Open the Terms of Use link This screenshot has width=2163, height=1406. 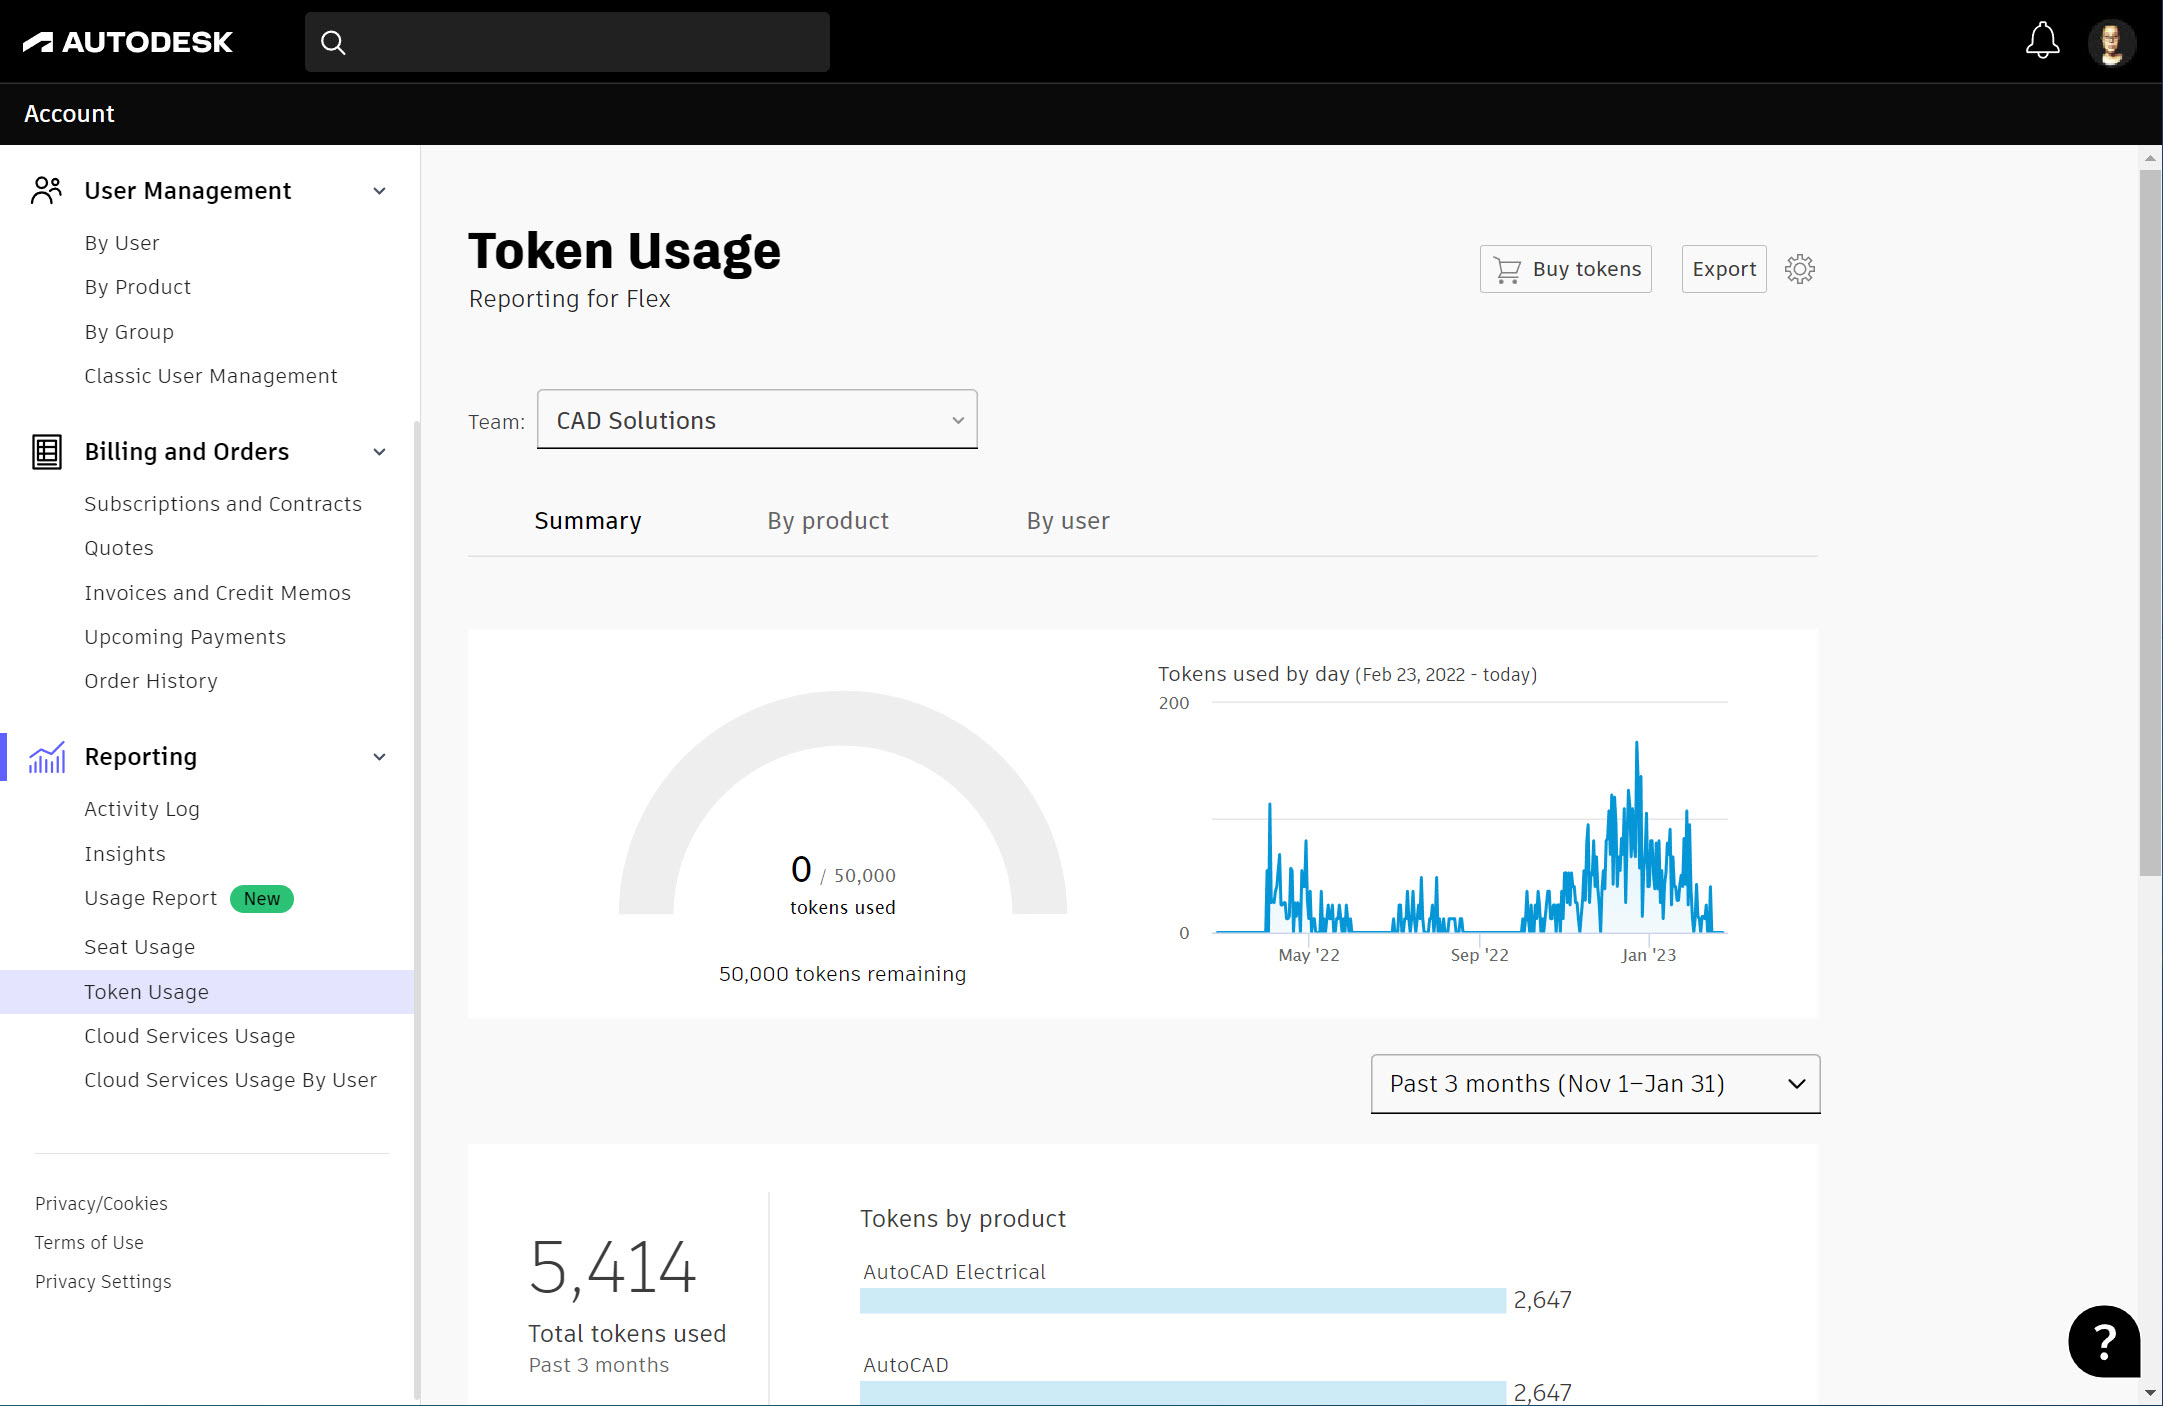[89, 1243]
